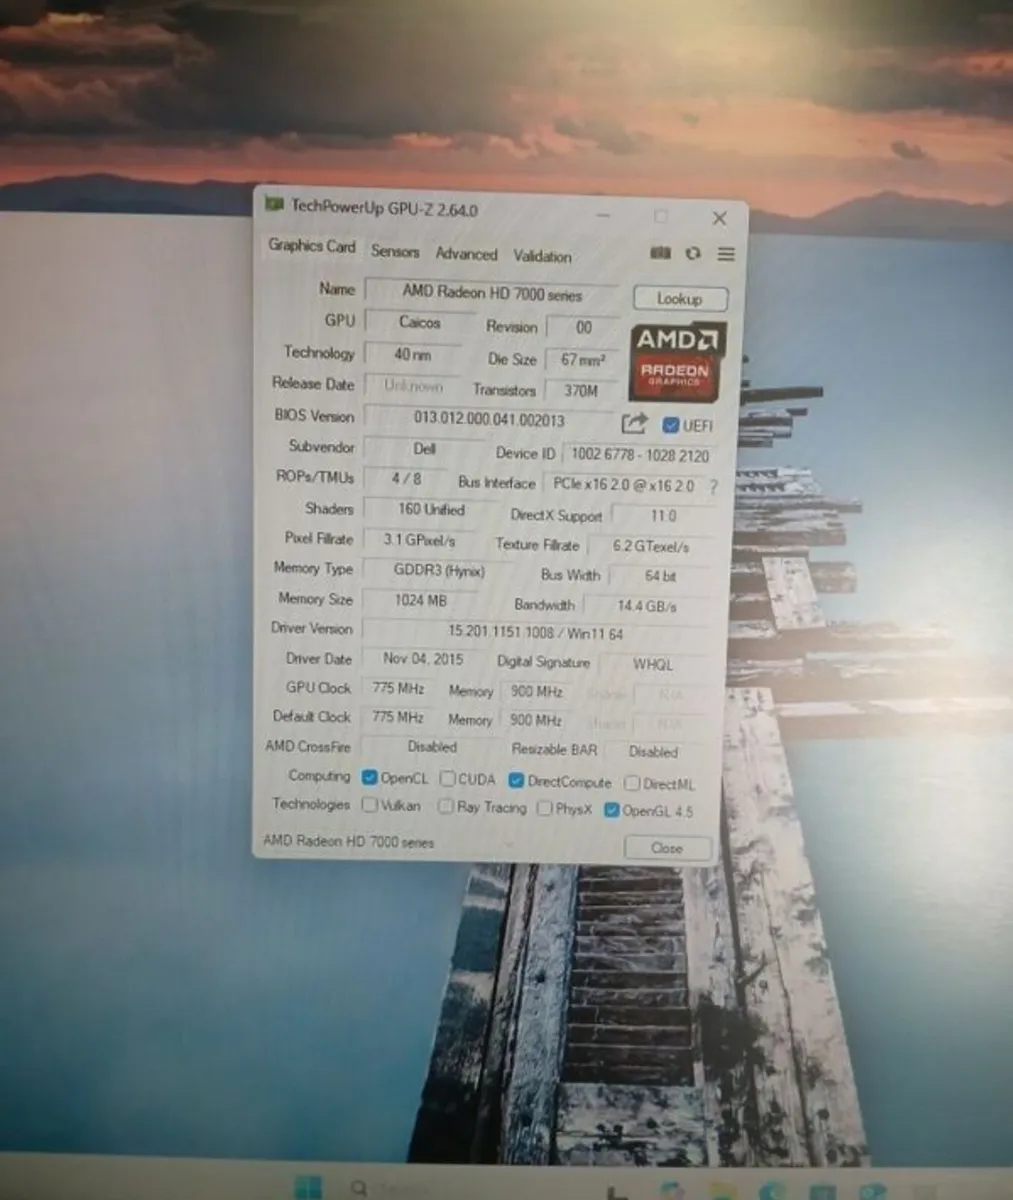Toggle the PhysX checkbox
Screen dimensions: 1013x1200
point(544,808)
